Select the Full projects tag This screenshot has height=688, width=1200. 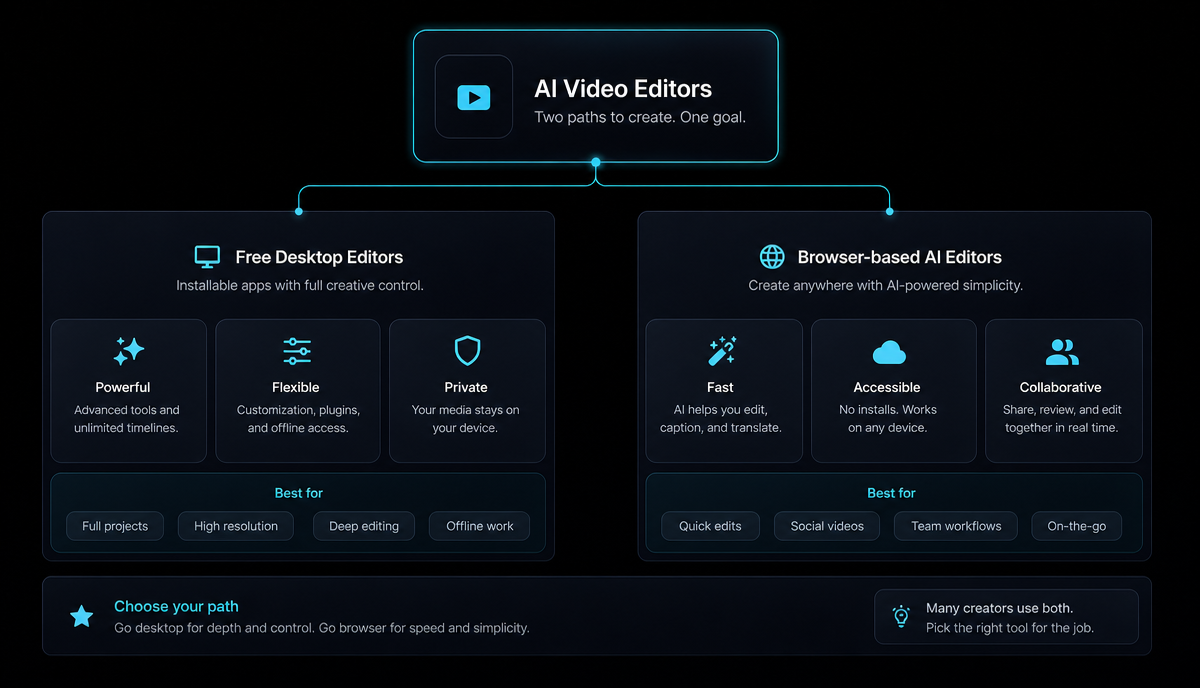[x=115, y=526]
